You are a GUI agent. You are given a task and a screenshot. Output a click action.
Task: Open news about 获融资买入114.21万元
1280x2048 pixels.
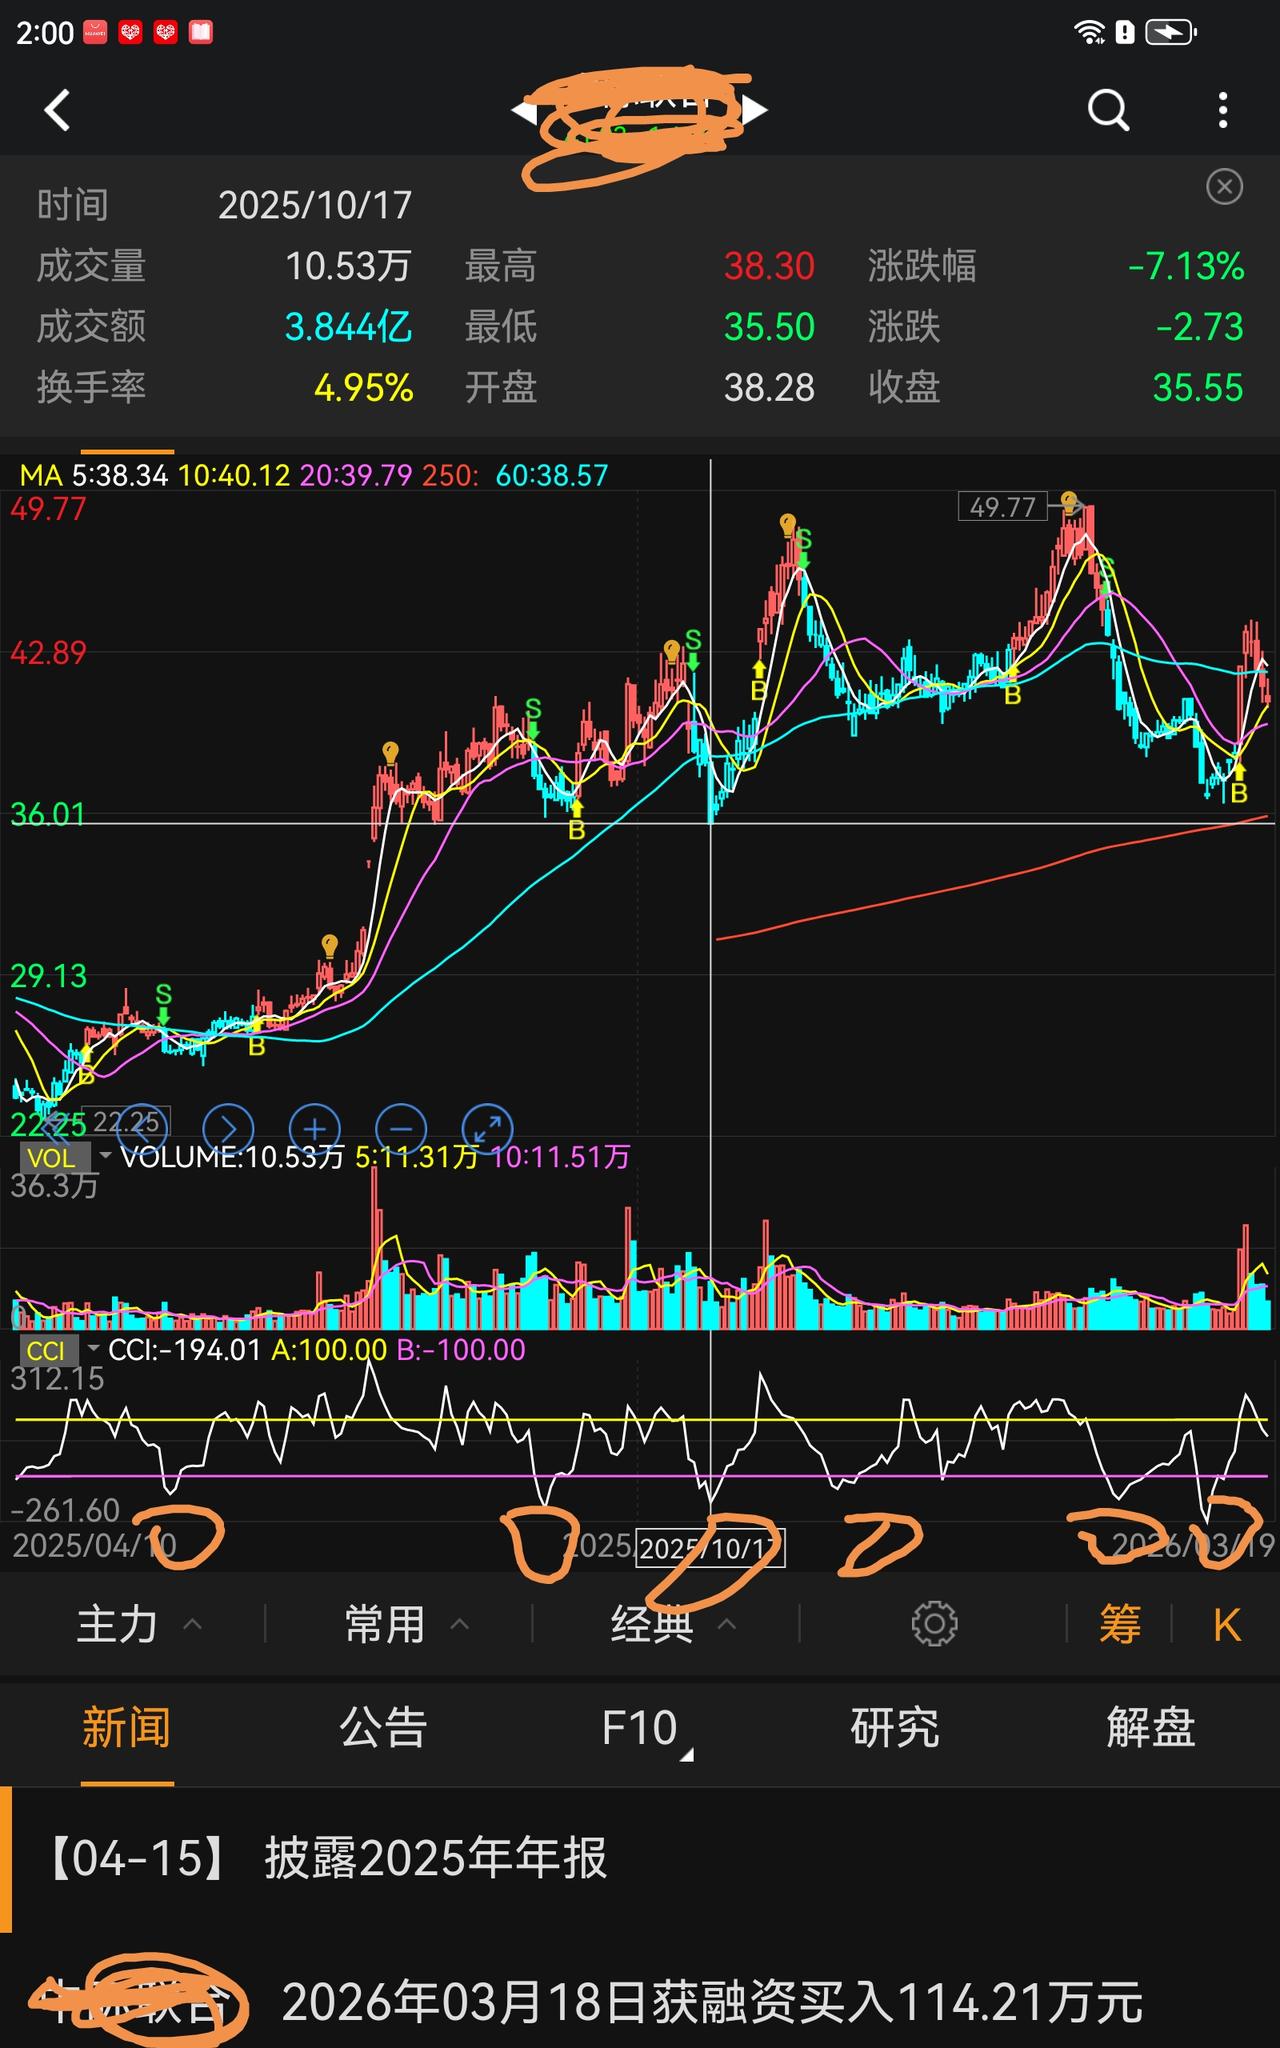click(640, 2002)
